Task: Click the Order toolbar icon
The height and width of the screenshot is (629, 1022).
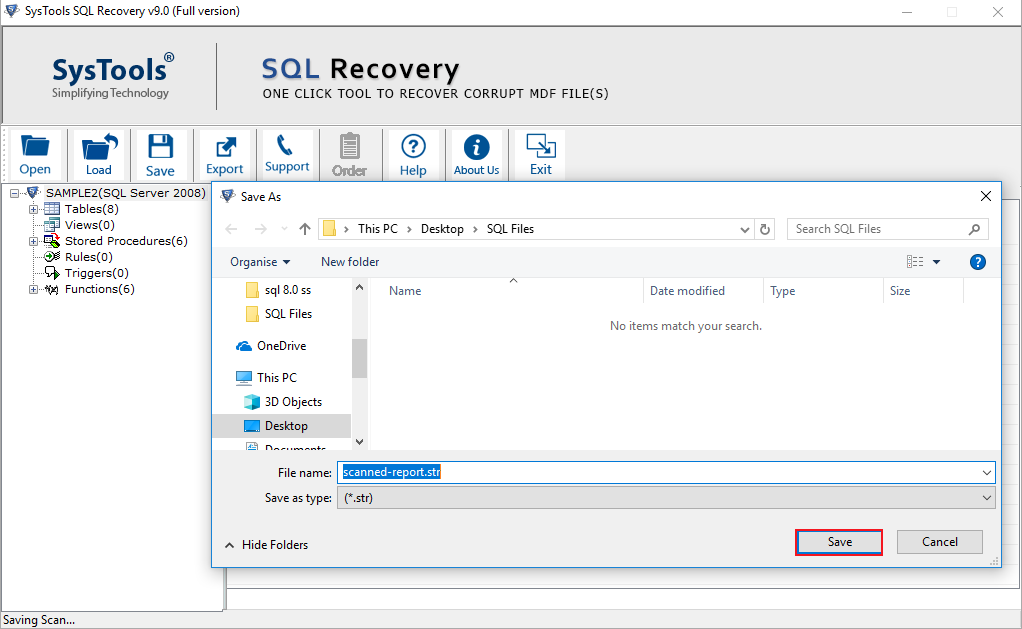Action: tap(349, 154)
